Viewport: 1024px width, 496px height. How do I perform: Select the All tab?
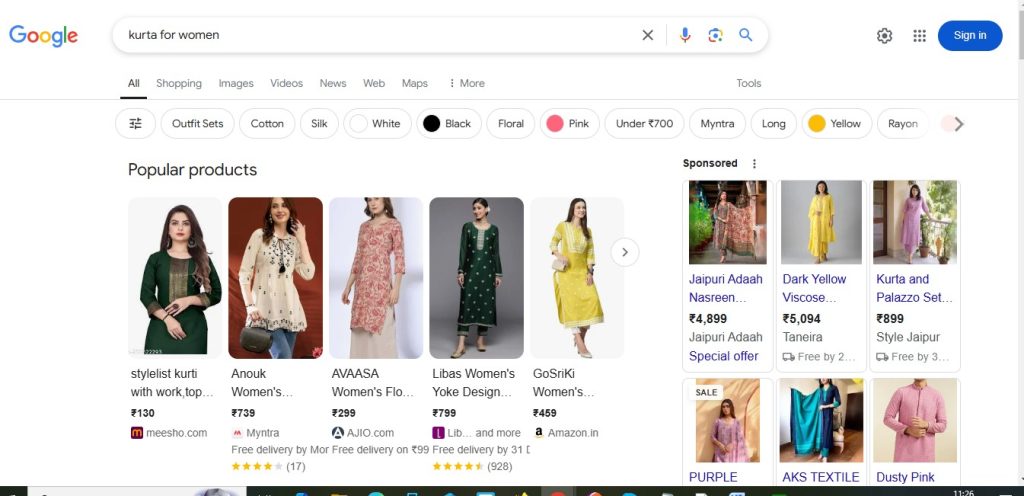pyautogui.click(x=133, y=84)
